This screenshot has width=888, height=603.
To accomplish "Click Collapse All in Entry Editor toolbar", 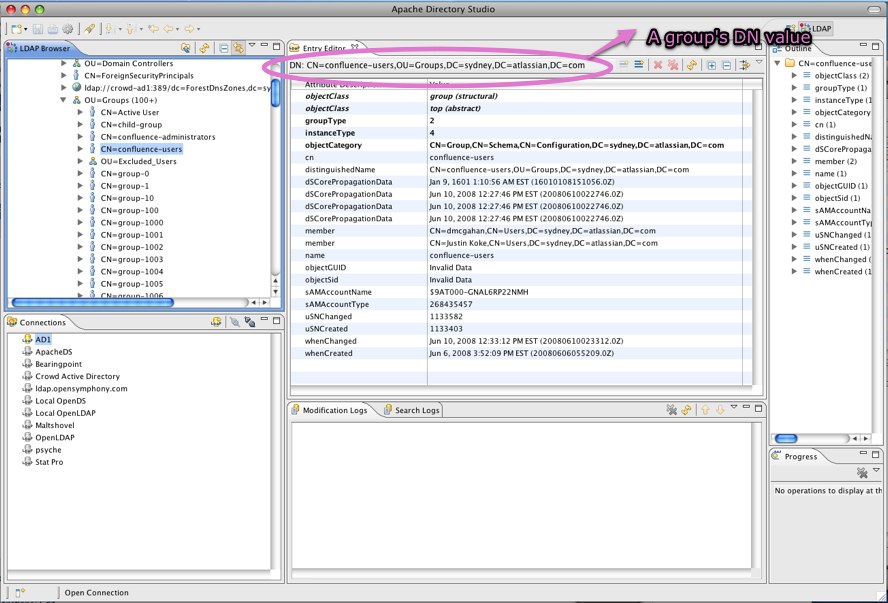I will coord(726,65).
